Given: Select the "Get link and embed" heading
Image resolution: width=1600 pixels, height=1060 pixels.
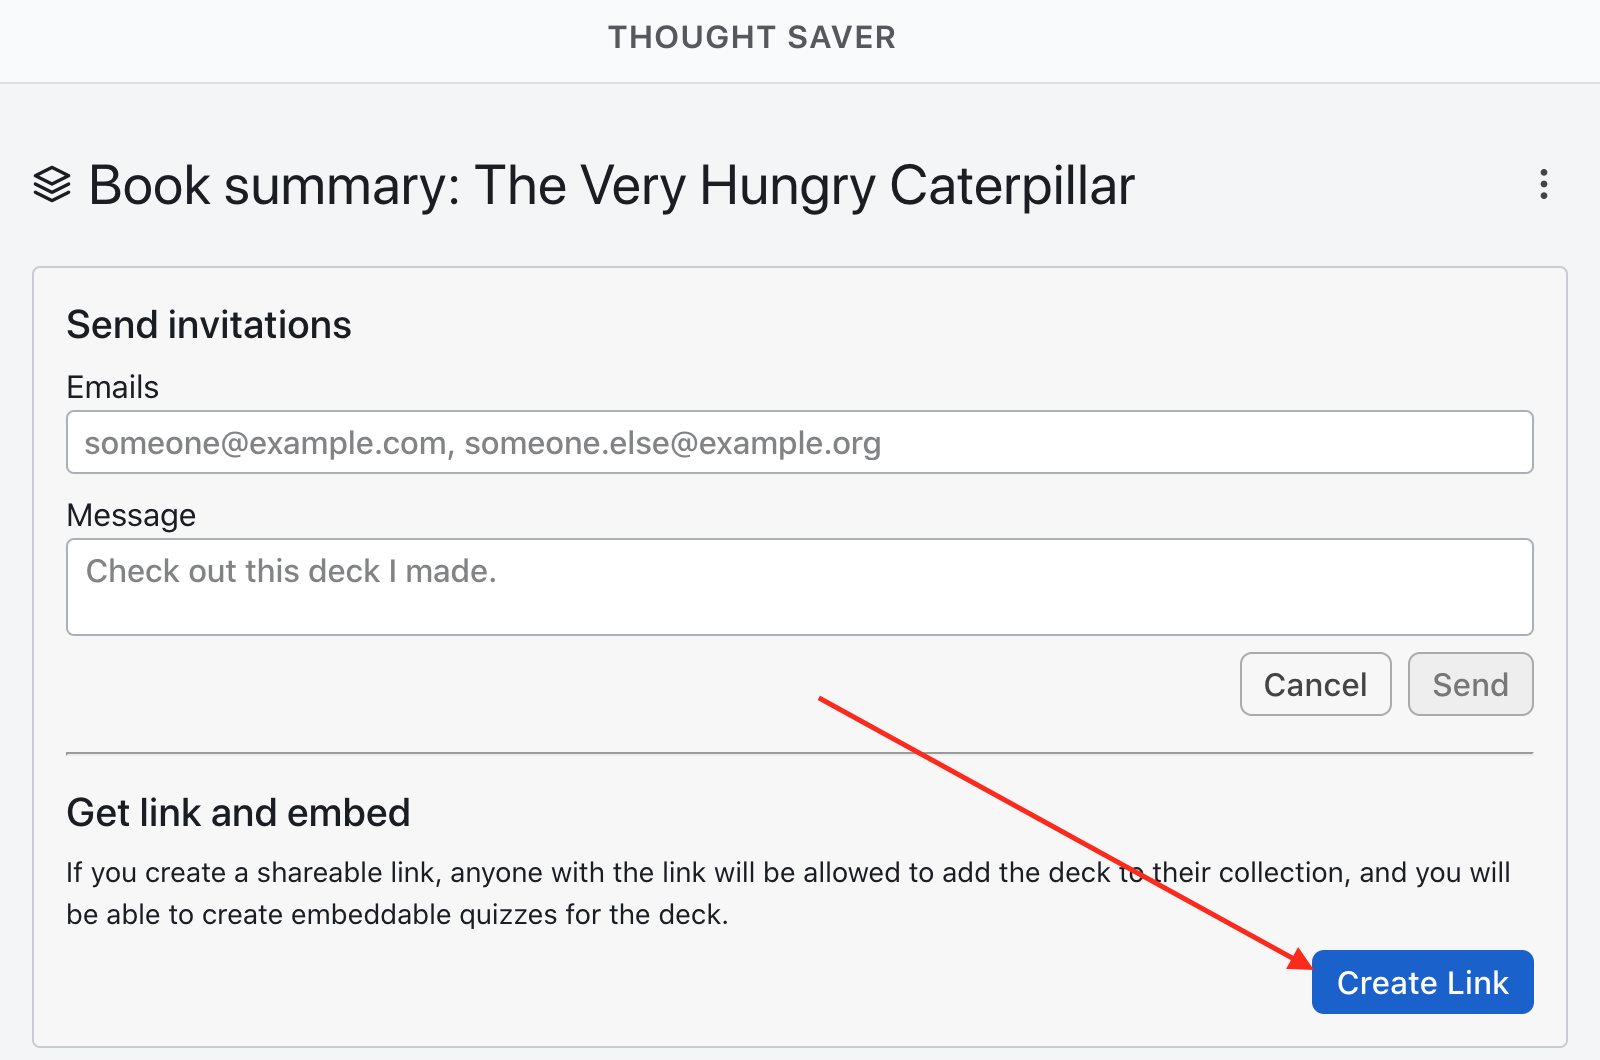Looking at the screenshot, I should [238, 813].
